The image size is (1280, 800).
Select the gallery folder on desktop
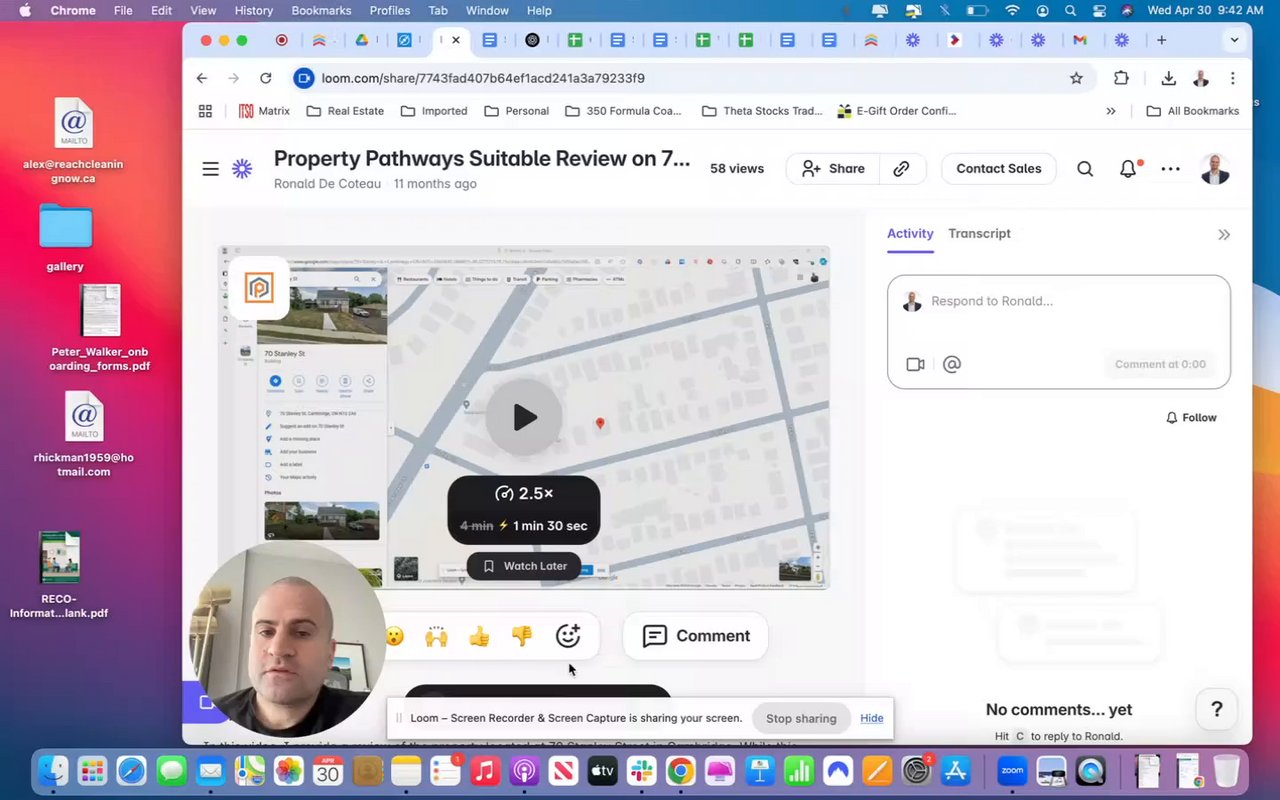(x=65, y=237)
